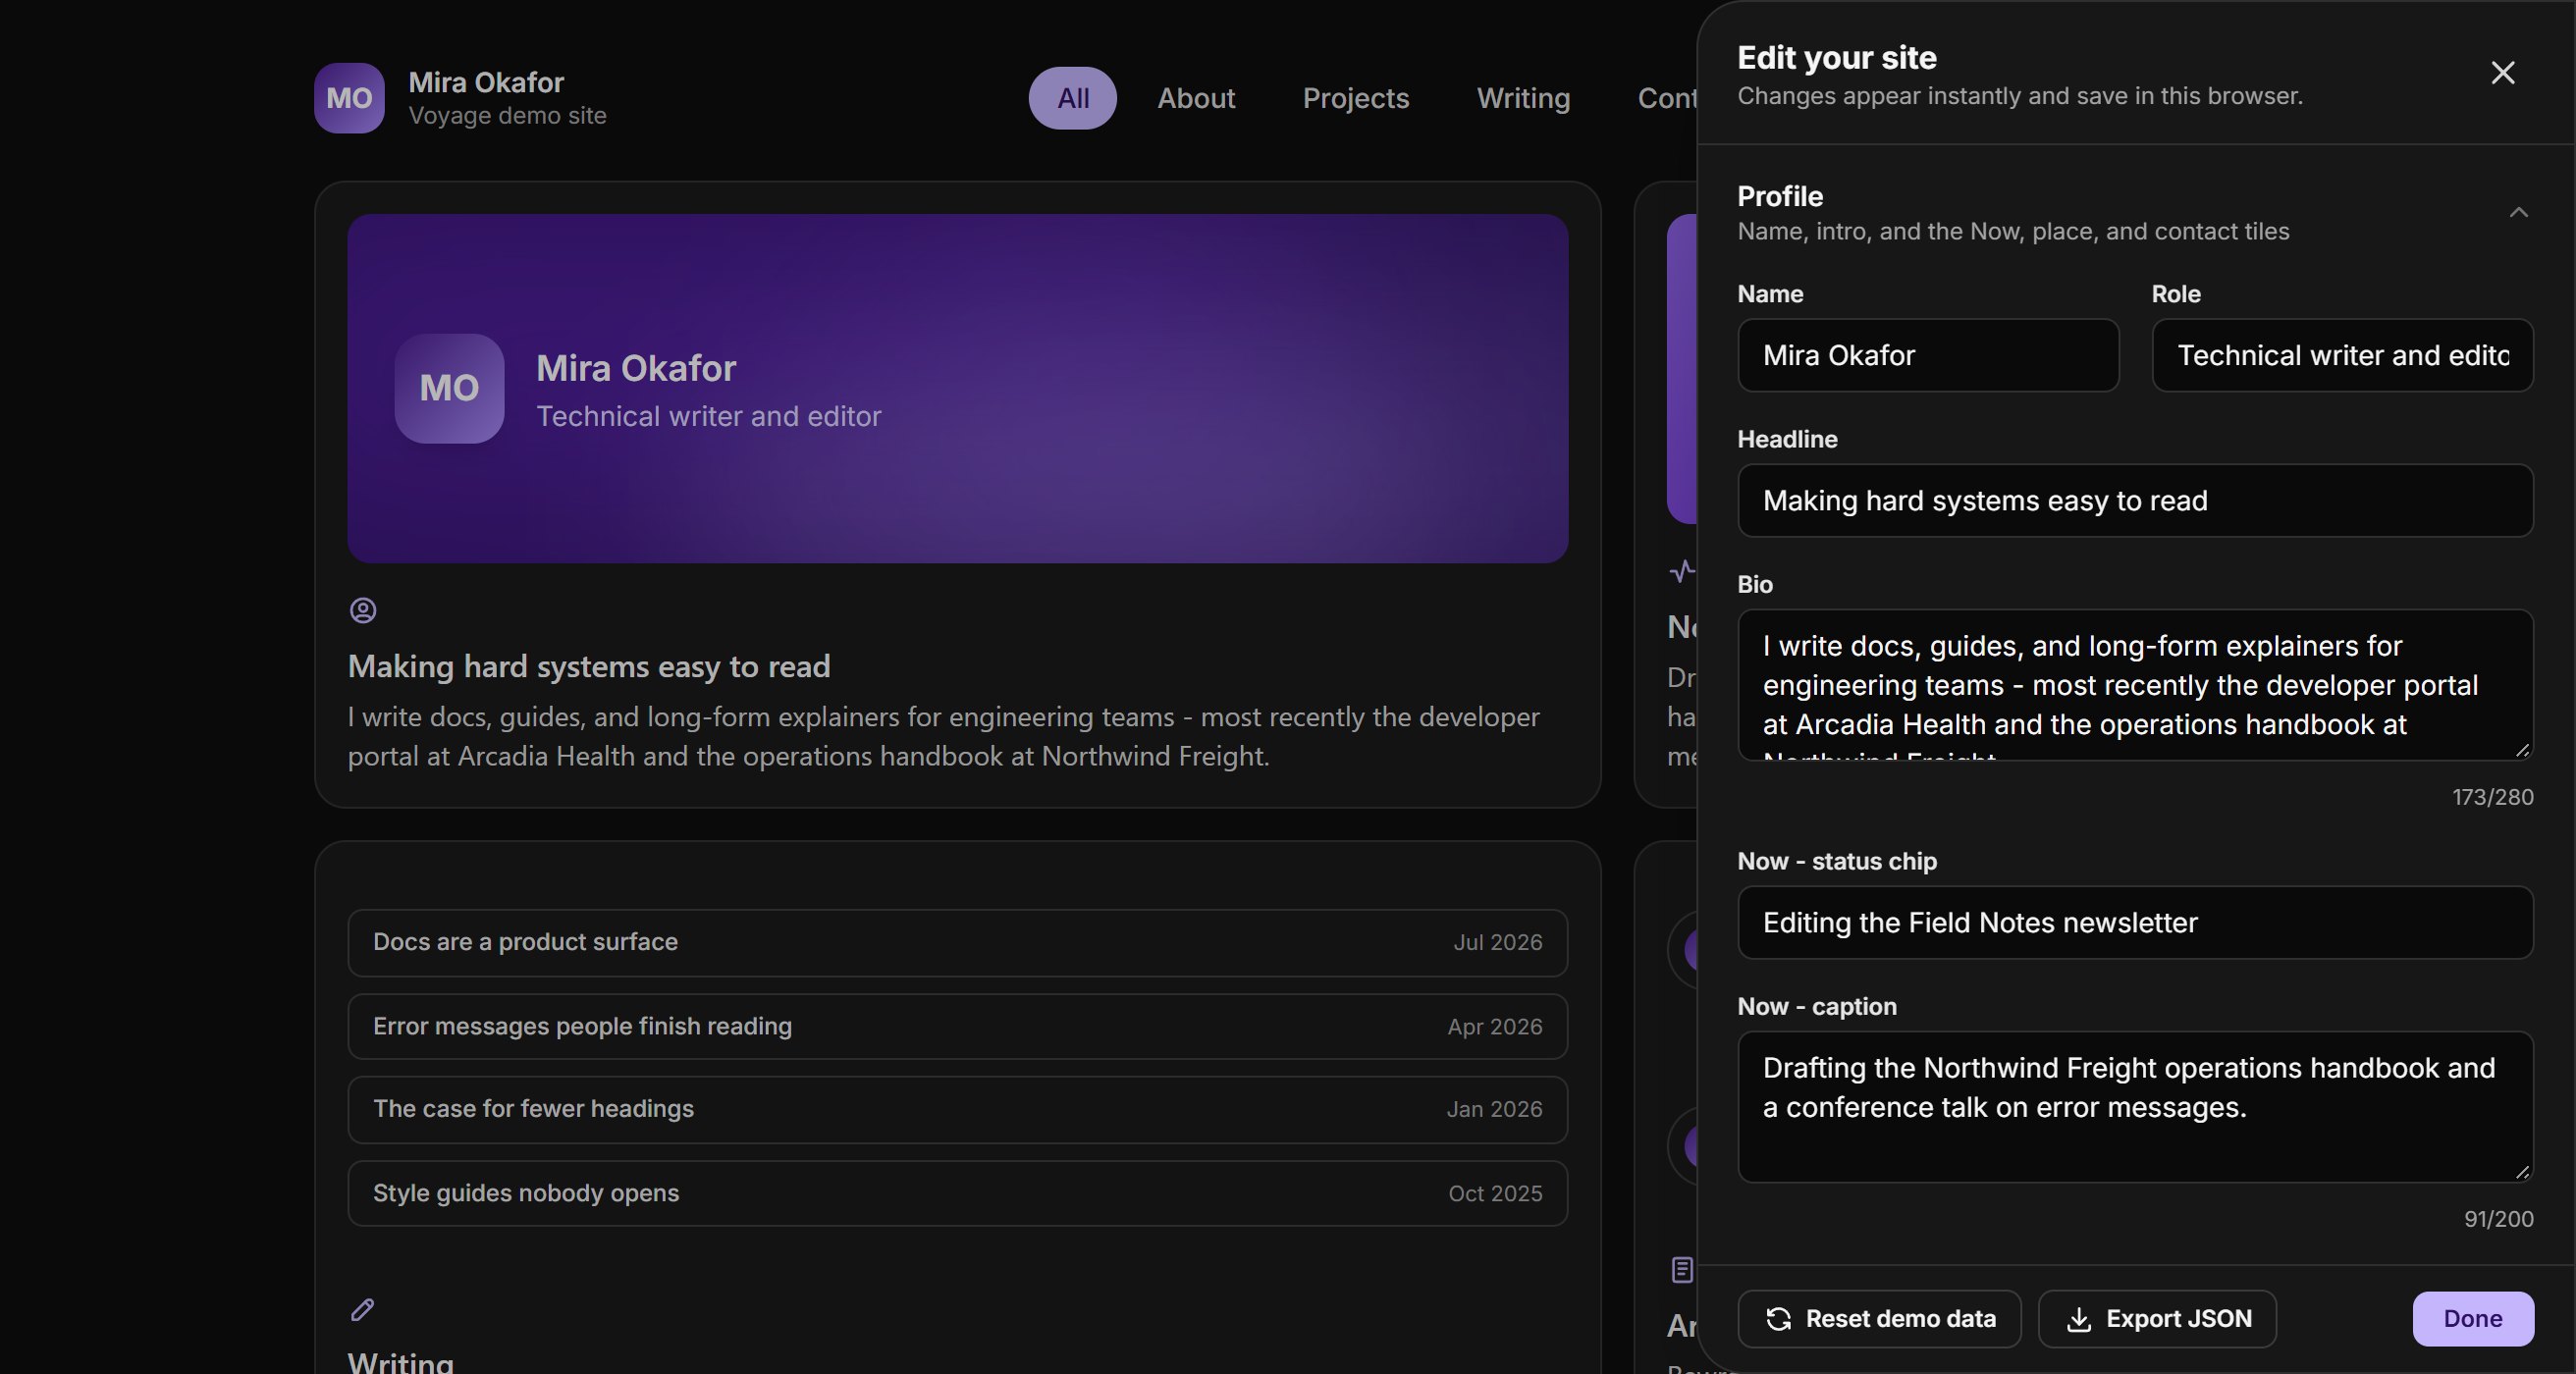Click the Profile section heading

pyautogui.click(x=1780, y=196)
